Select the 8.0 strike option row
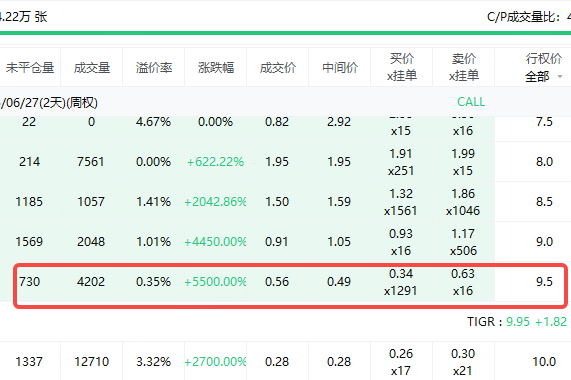The height and width of the screenshot is (380, 571). 286,162
